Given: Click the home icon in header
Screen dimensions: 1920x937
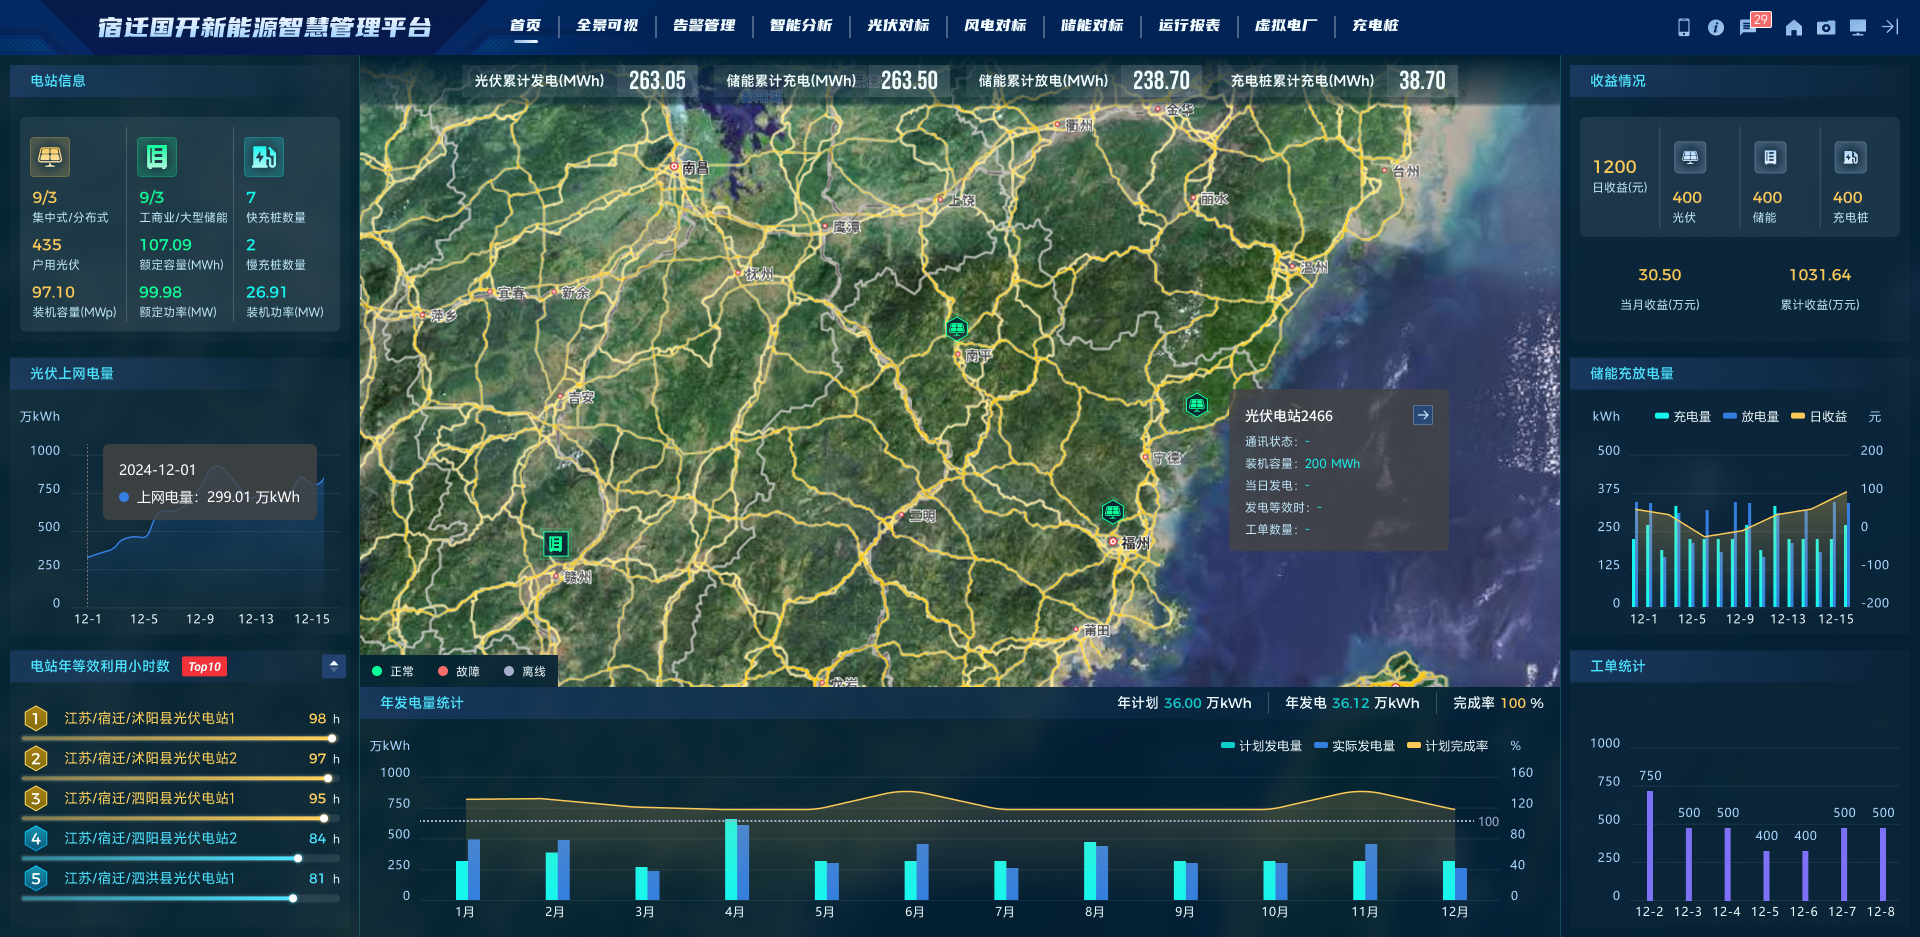Looking at the screenshot, I should coord(1794,27).
